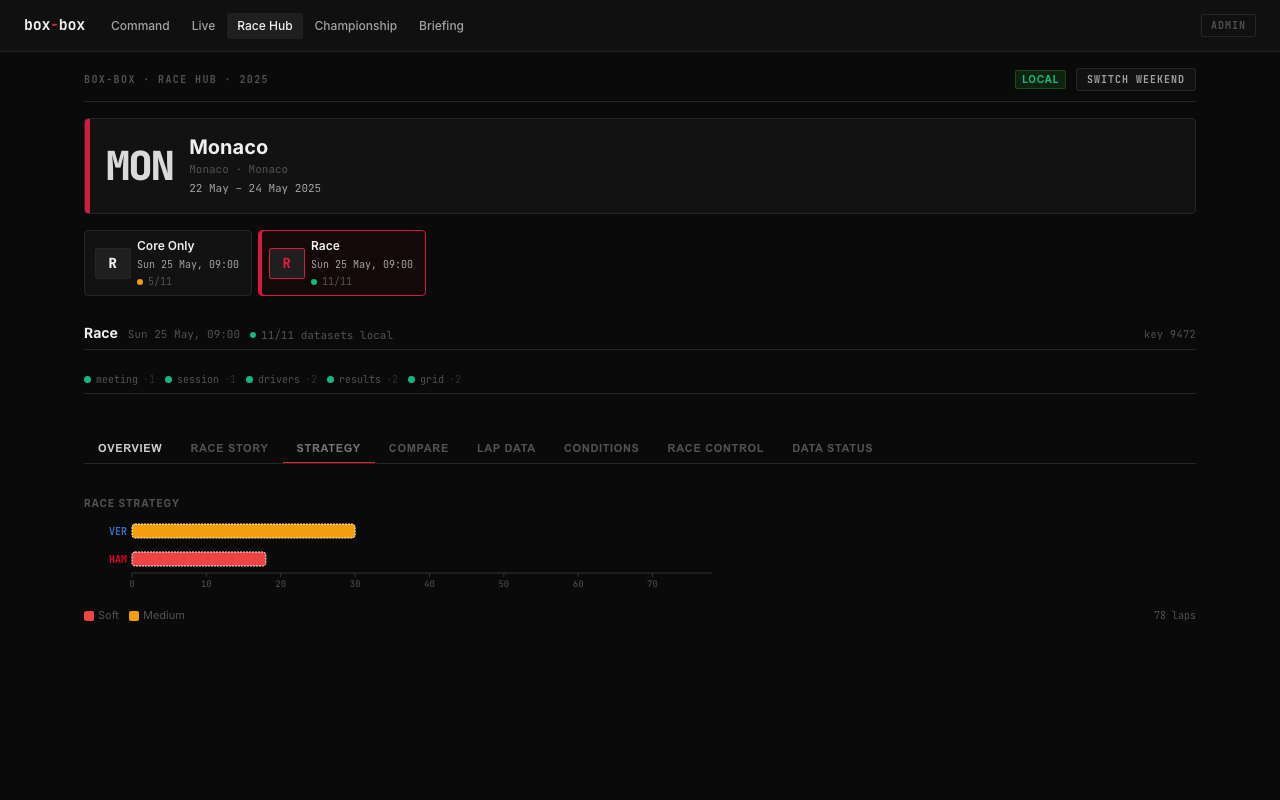The image size is (1280, 800).
Task: Click the ADMIN button
Action: point(1228,26)
